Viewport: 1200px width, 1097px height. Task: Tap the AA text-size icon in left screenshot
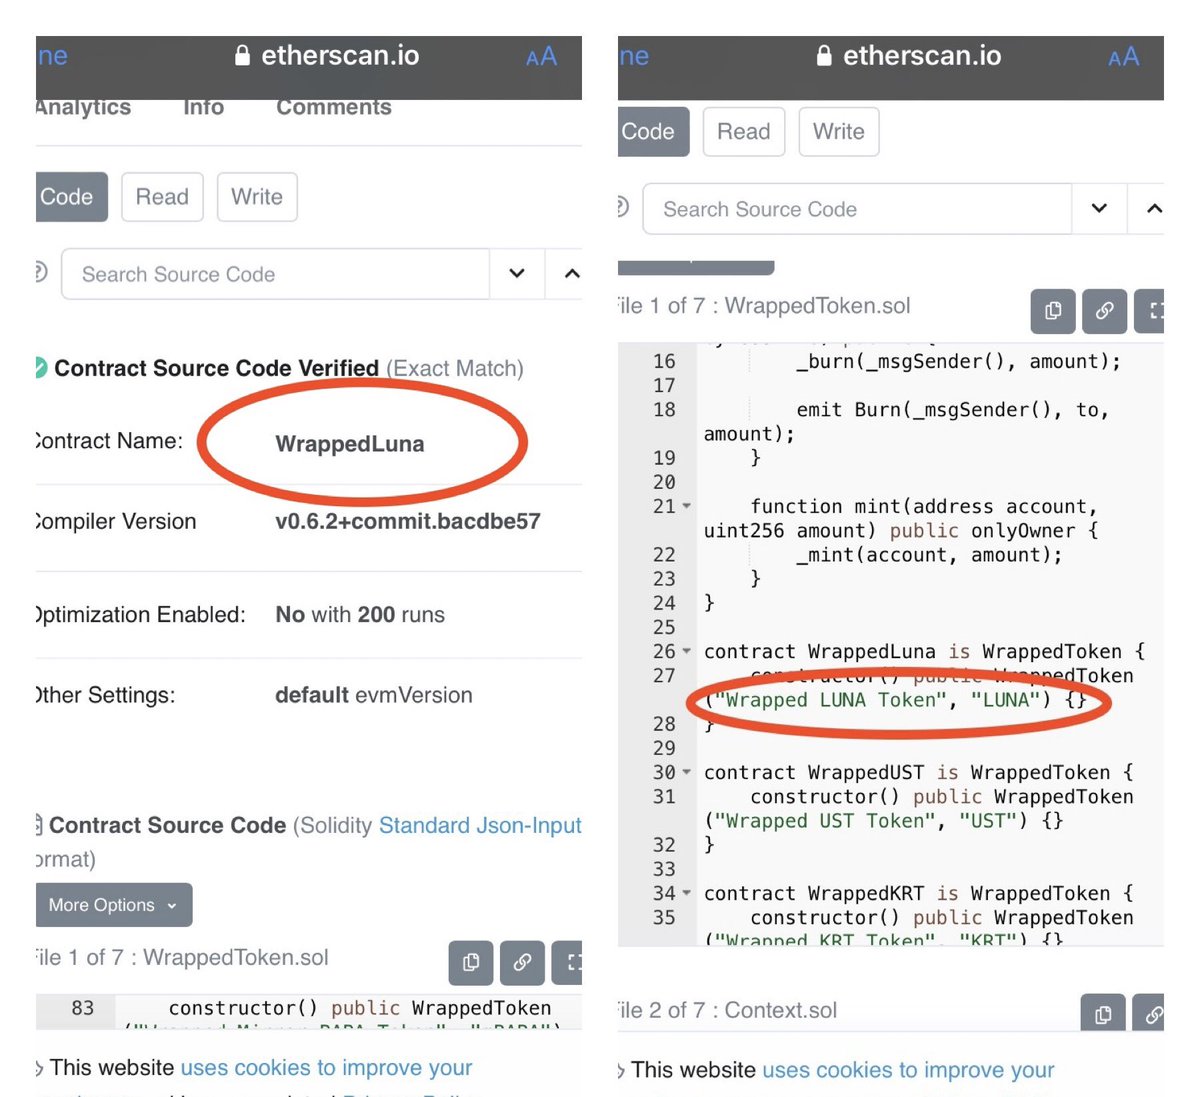541,57
